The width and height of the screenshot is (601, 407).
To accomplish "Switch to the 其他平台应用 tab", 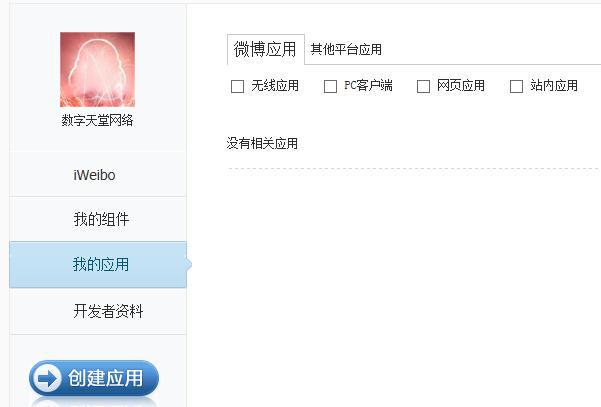I will 346,49.
